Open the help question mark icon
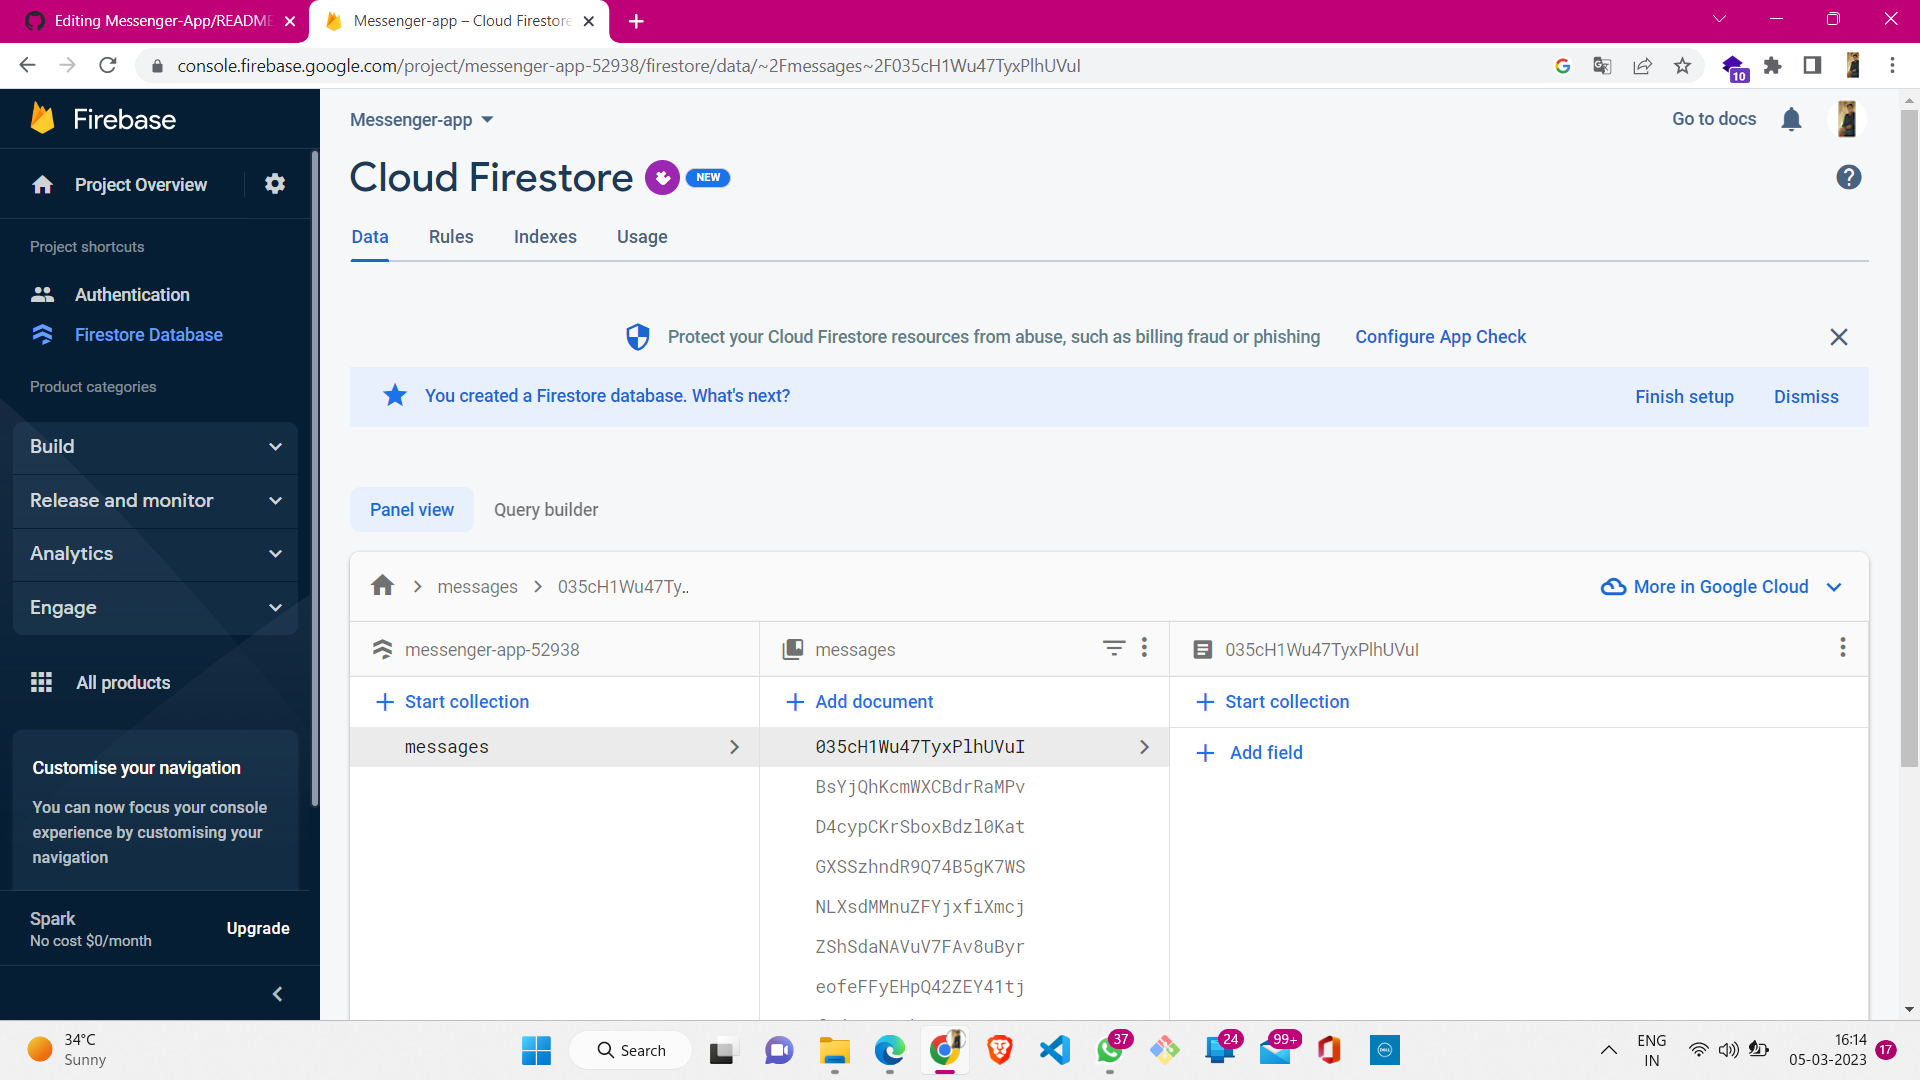The width and height of the screenshot is (1920, 1080). (x=1848, y=177)
